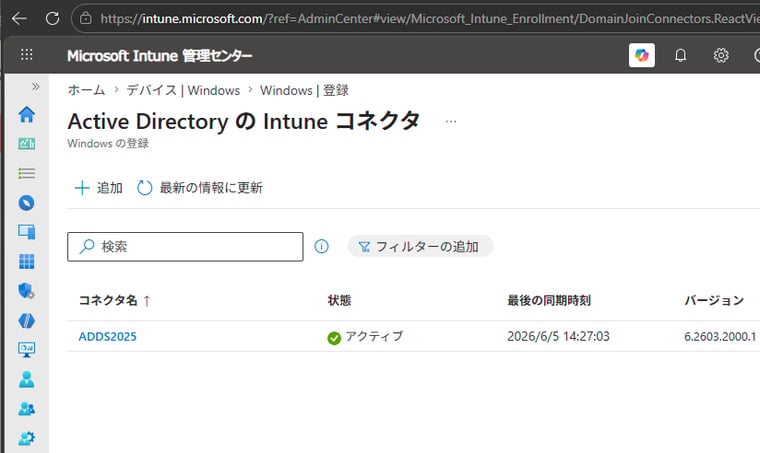Open Devices from the sidebar monitor icon
The width and height of the screenshot is (760, 453).
click(x=27, y=232)
